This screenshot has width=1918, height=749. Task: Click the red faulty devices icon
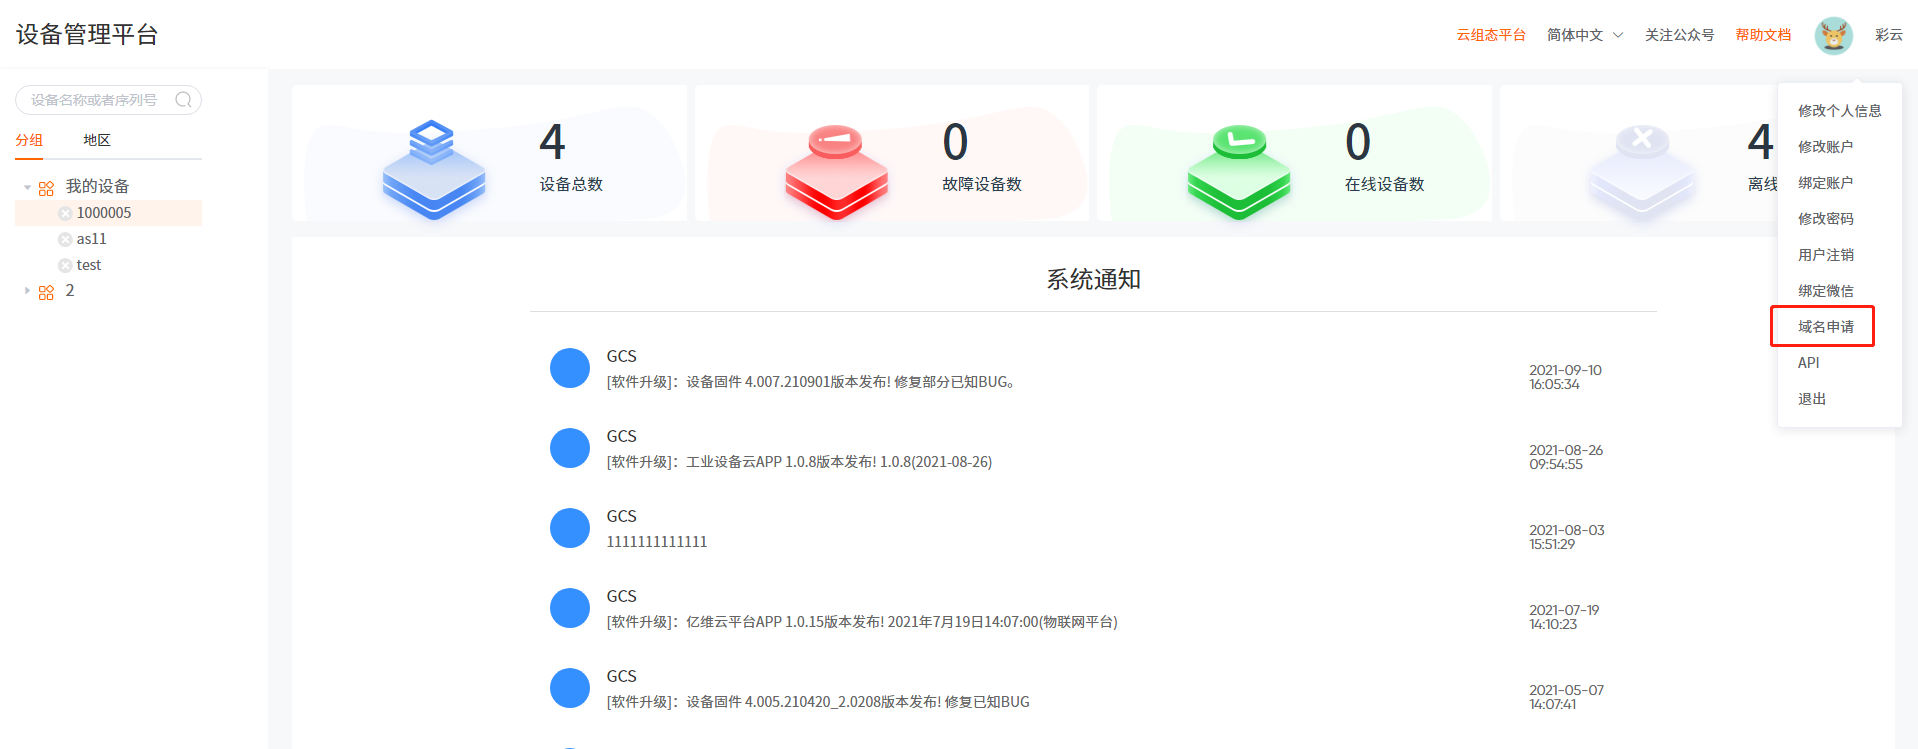click(x=836, y=171)
